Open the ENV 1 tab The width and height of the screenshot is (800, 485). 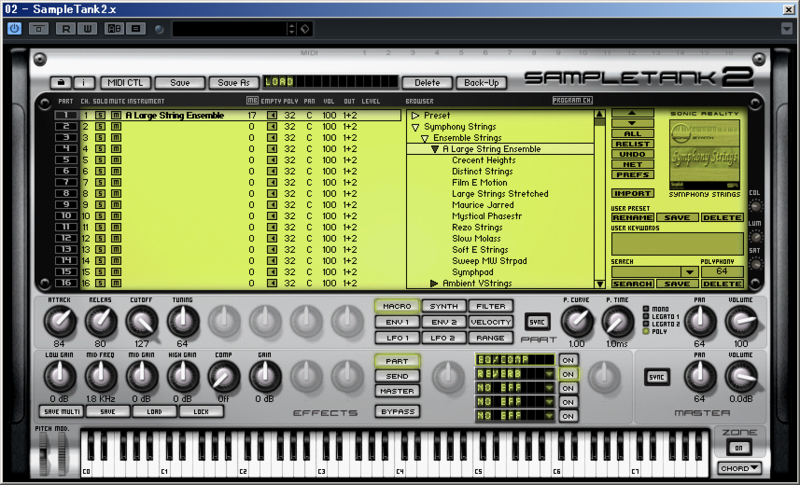coord(397,322)
